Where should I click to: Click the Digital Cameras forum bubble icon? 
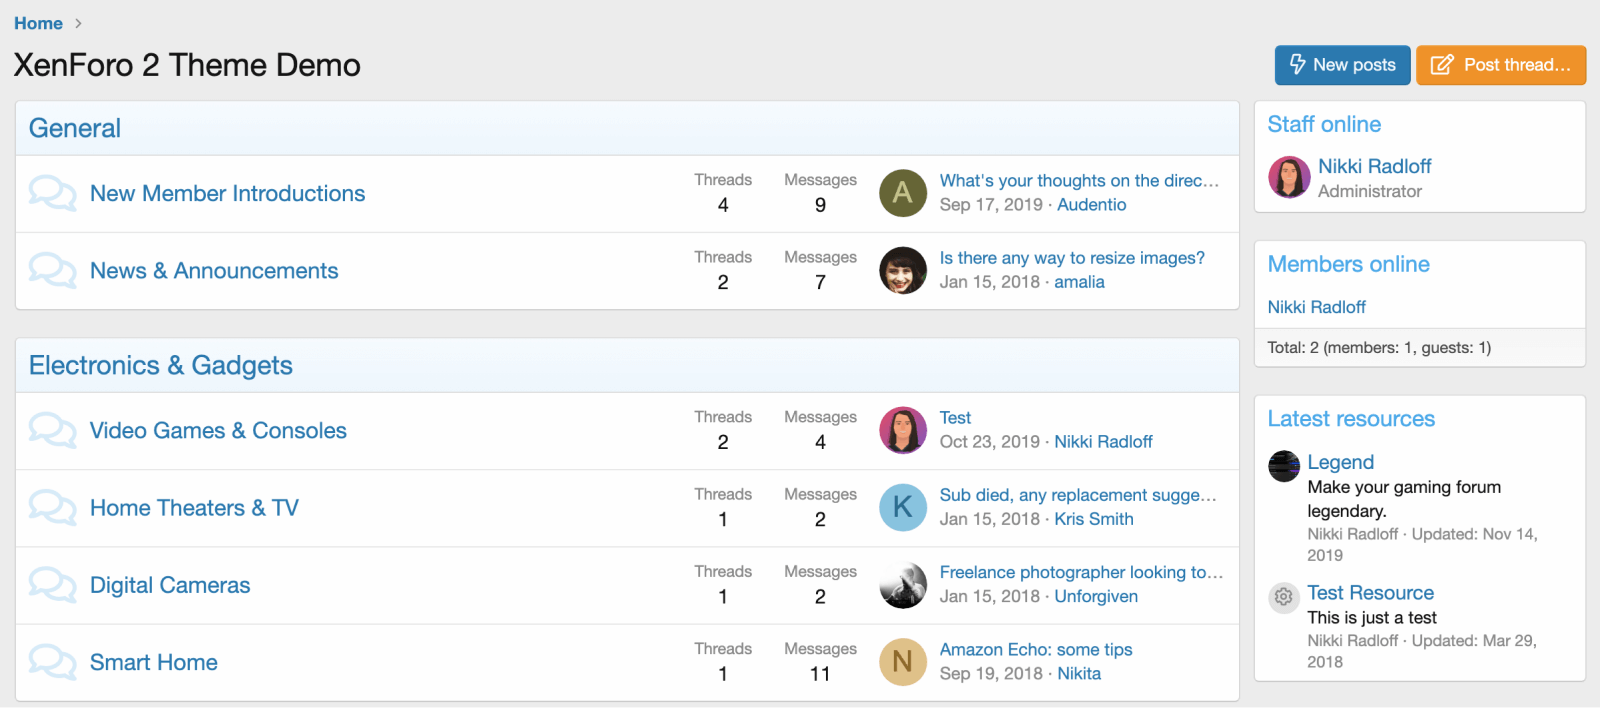52,585
